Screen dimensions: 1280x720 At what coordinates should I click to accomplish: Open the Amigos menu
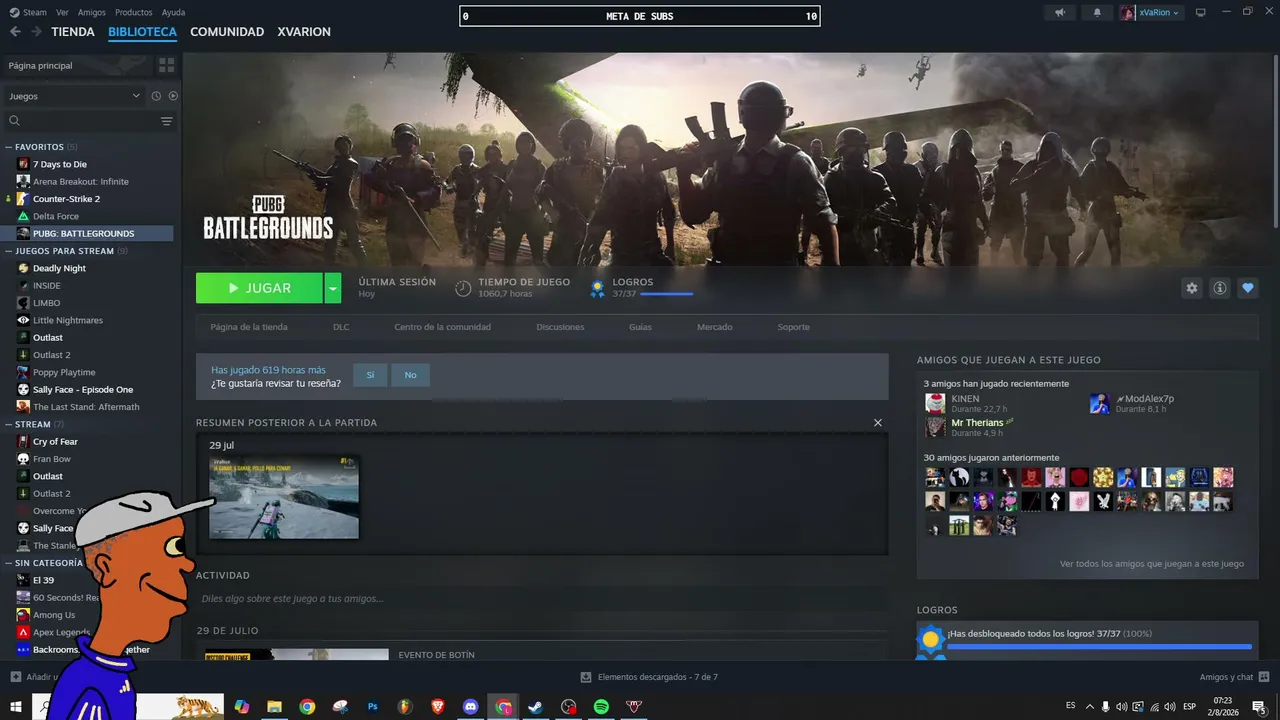point(92,12)
